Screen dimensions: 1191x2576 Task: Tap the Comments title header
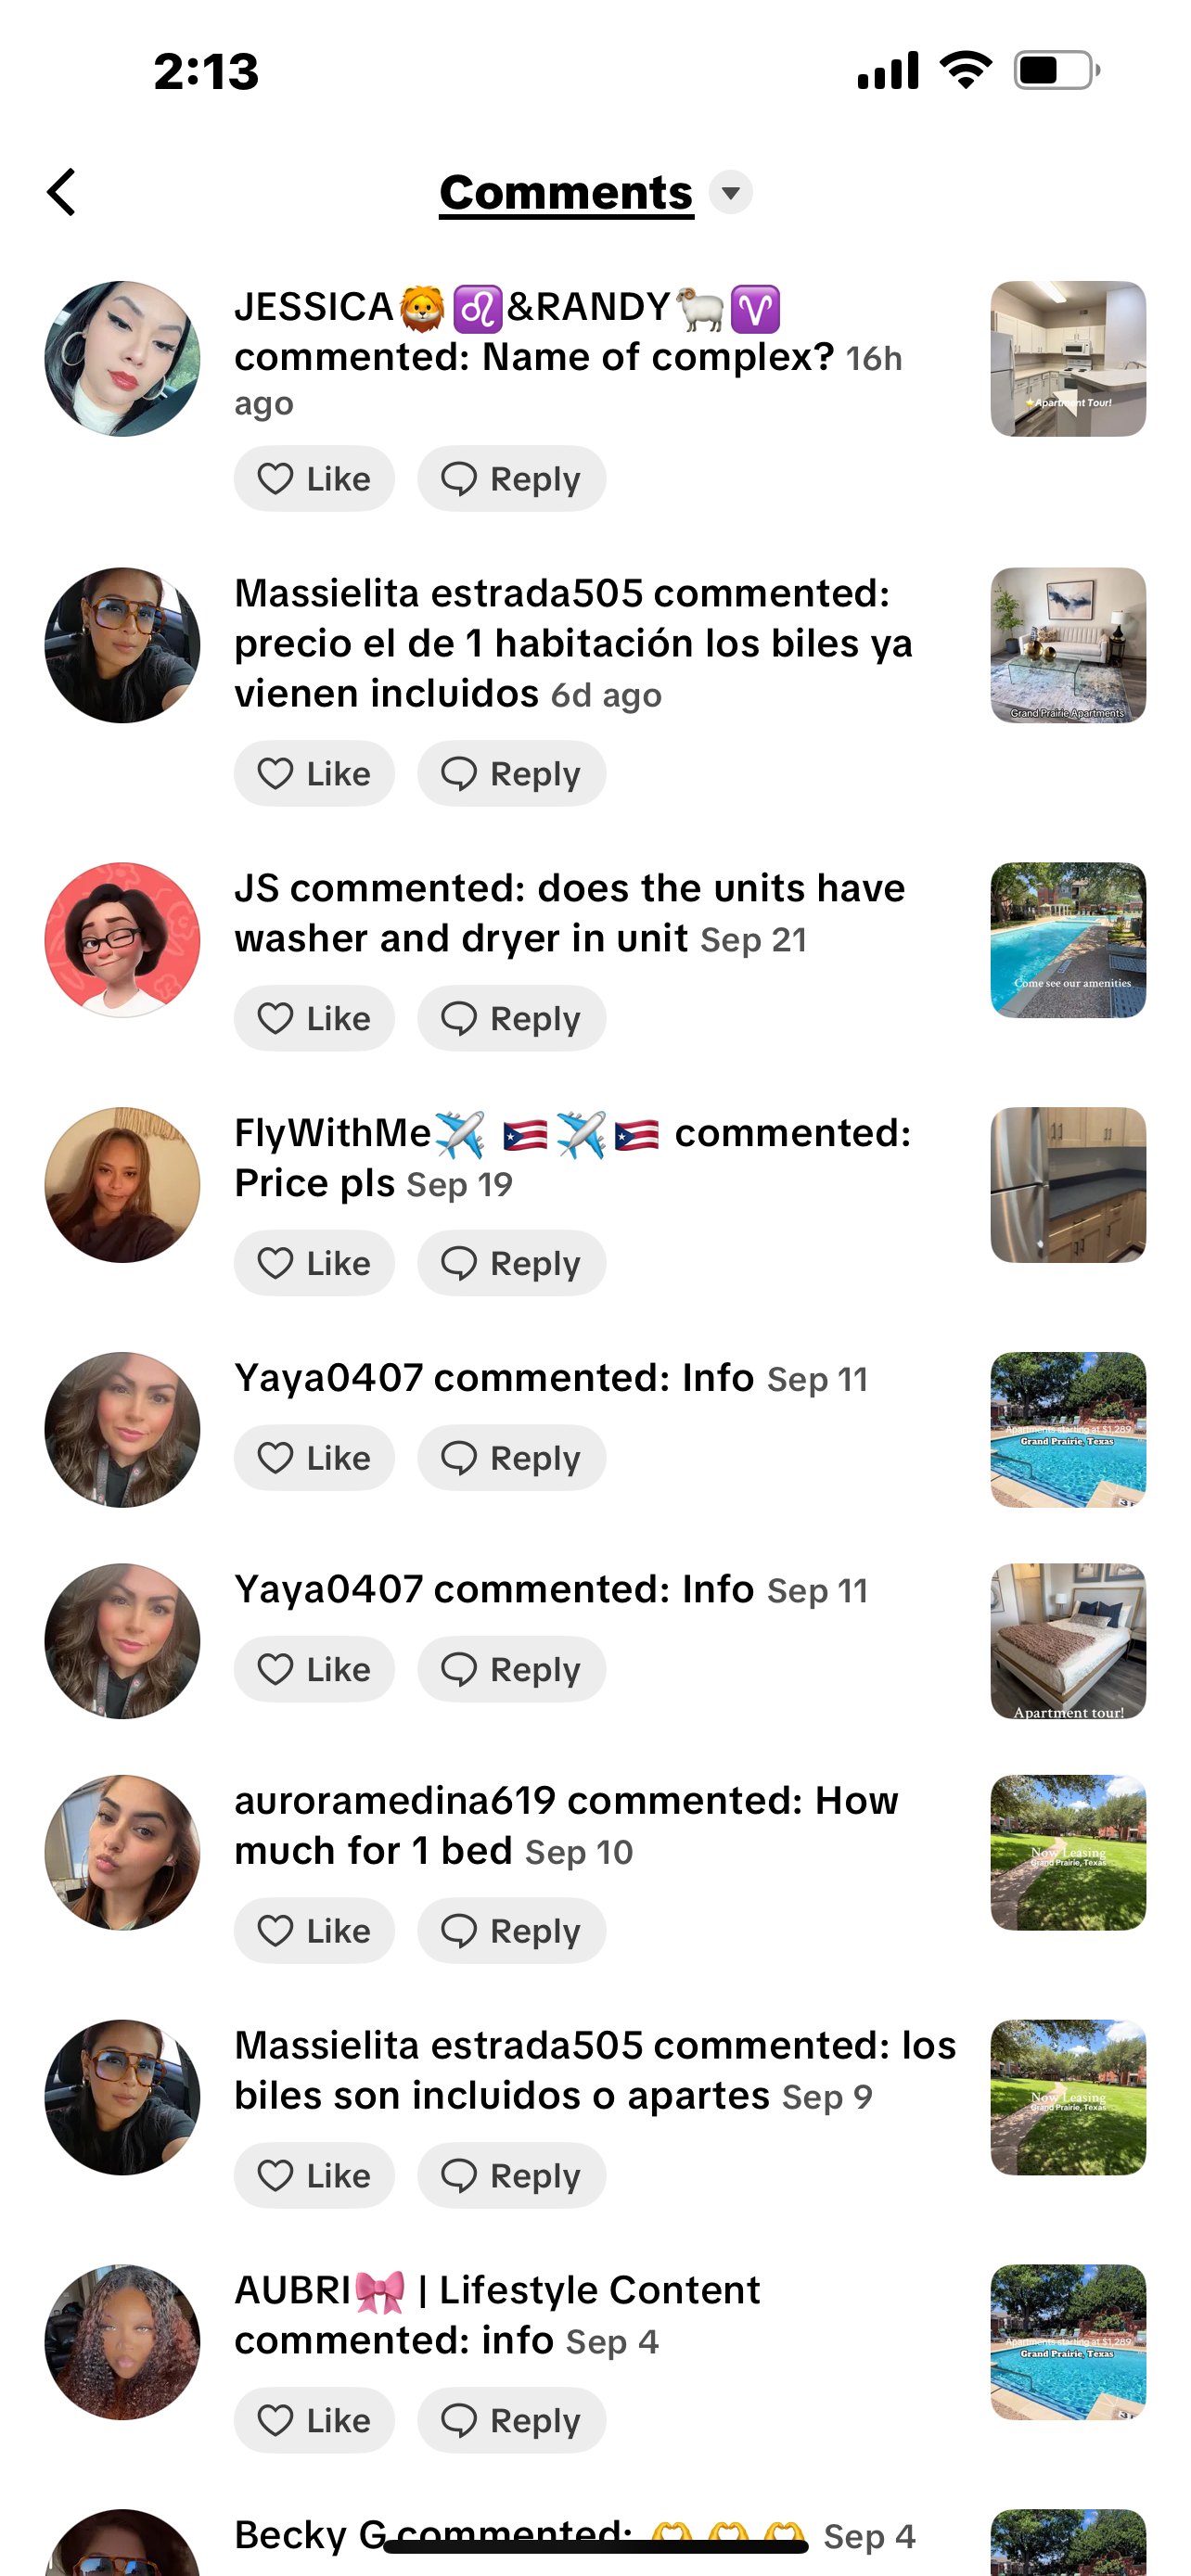pos(566,192)
